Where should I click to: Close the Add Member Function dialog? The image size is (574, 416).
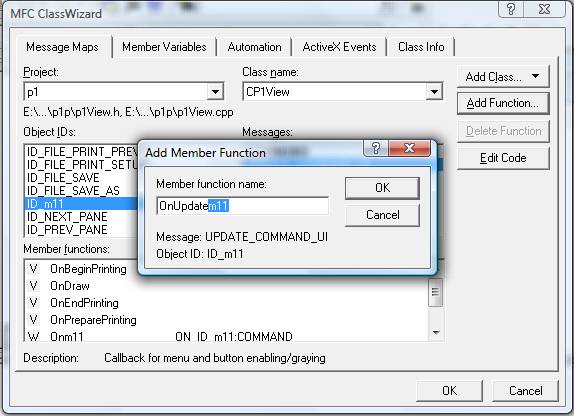click(x=409, y=149)
